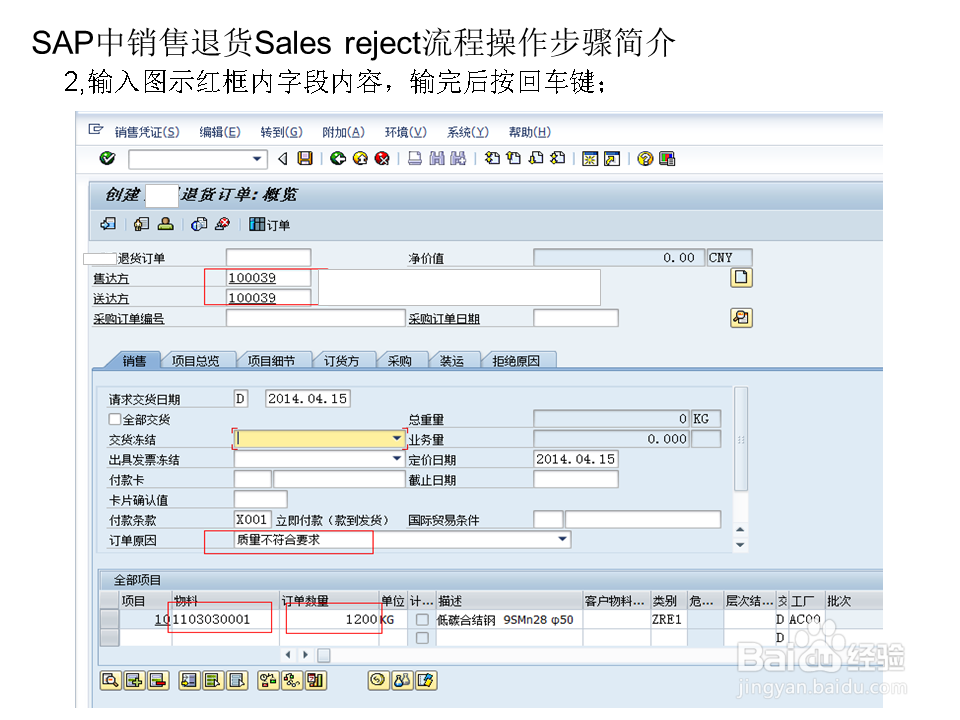The width and height of the screenshot is (960, 720).
Task: Switch to the 项目细节 tab
Action: pyautogui.click(x=271, y=361)
